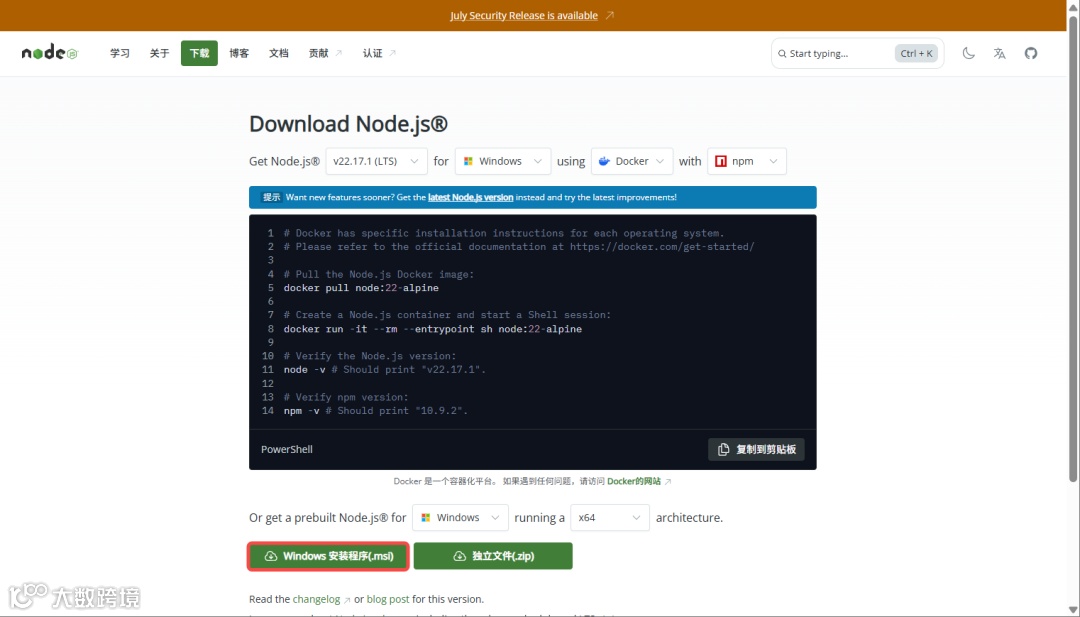
Task: Click the Windows logo in top platform dropdown
Action: pyautogui.click(x=468, y=161)
